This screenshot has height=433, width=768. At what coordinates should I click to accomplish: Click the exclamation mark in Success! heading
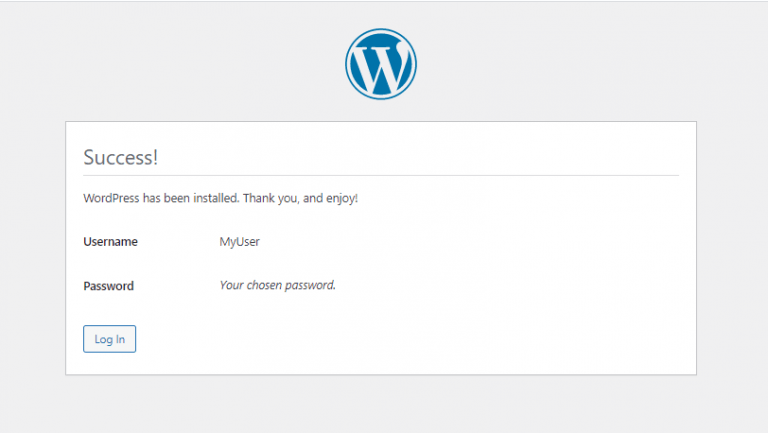click(155, 157)
